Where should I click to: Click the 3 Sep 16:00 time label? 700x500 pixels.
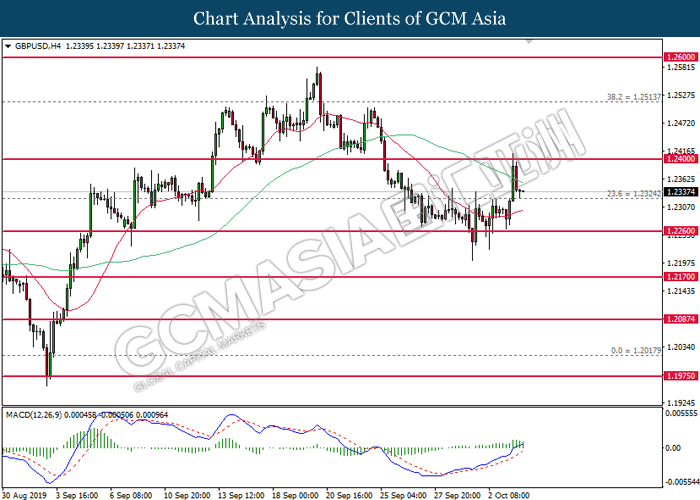click(77, 495)
